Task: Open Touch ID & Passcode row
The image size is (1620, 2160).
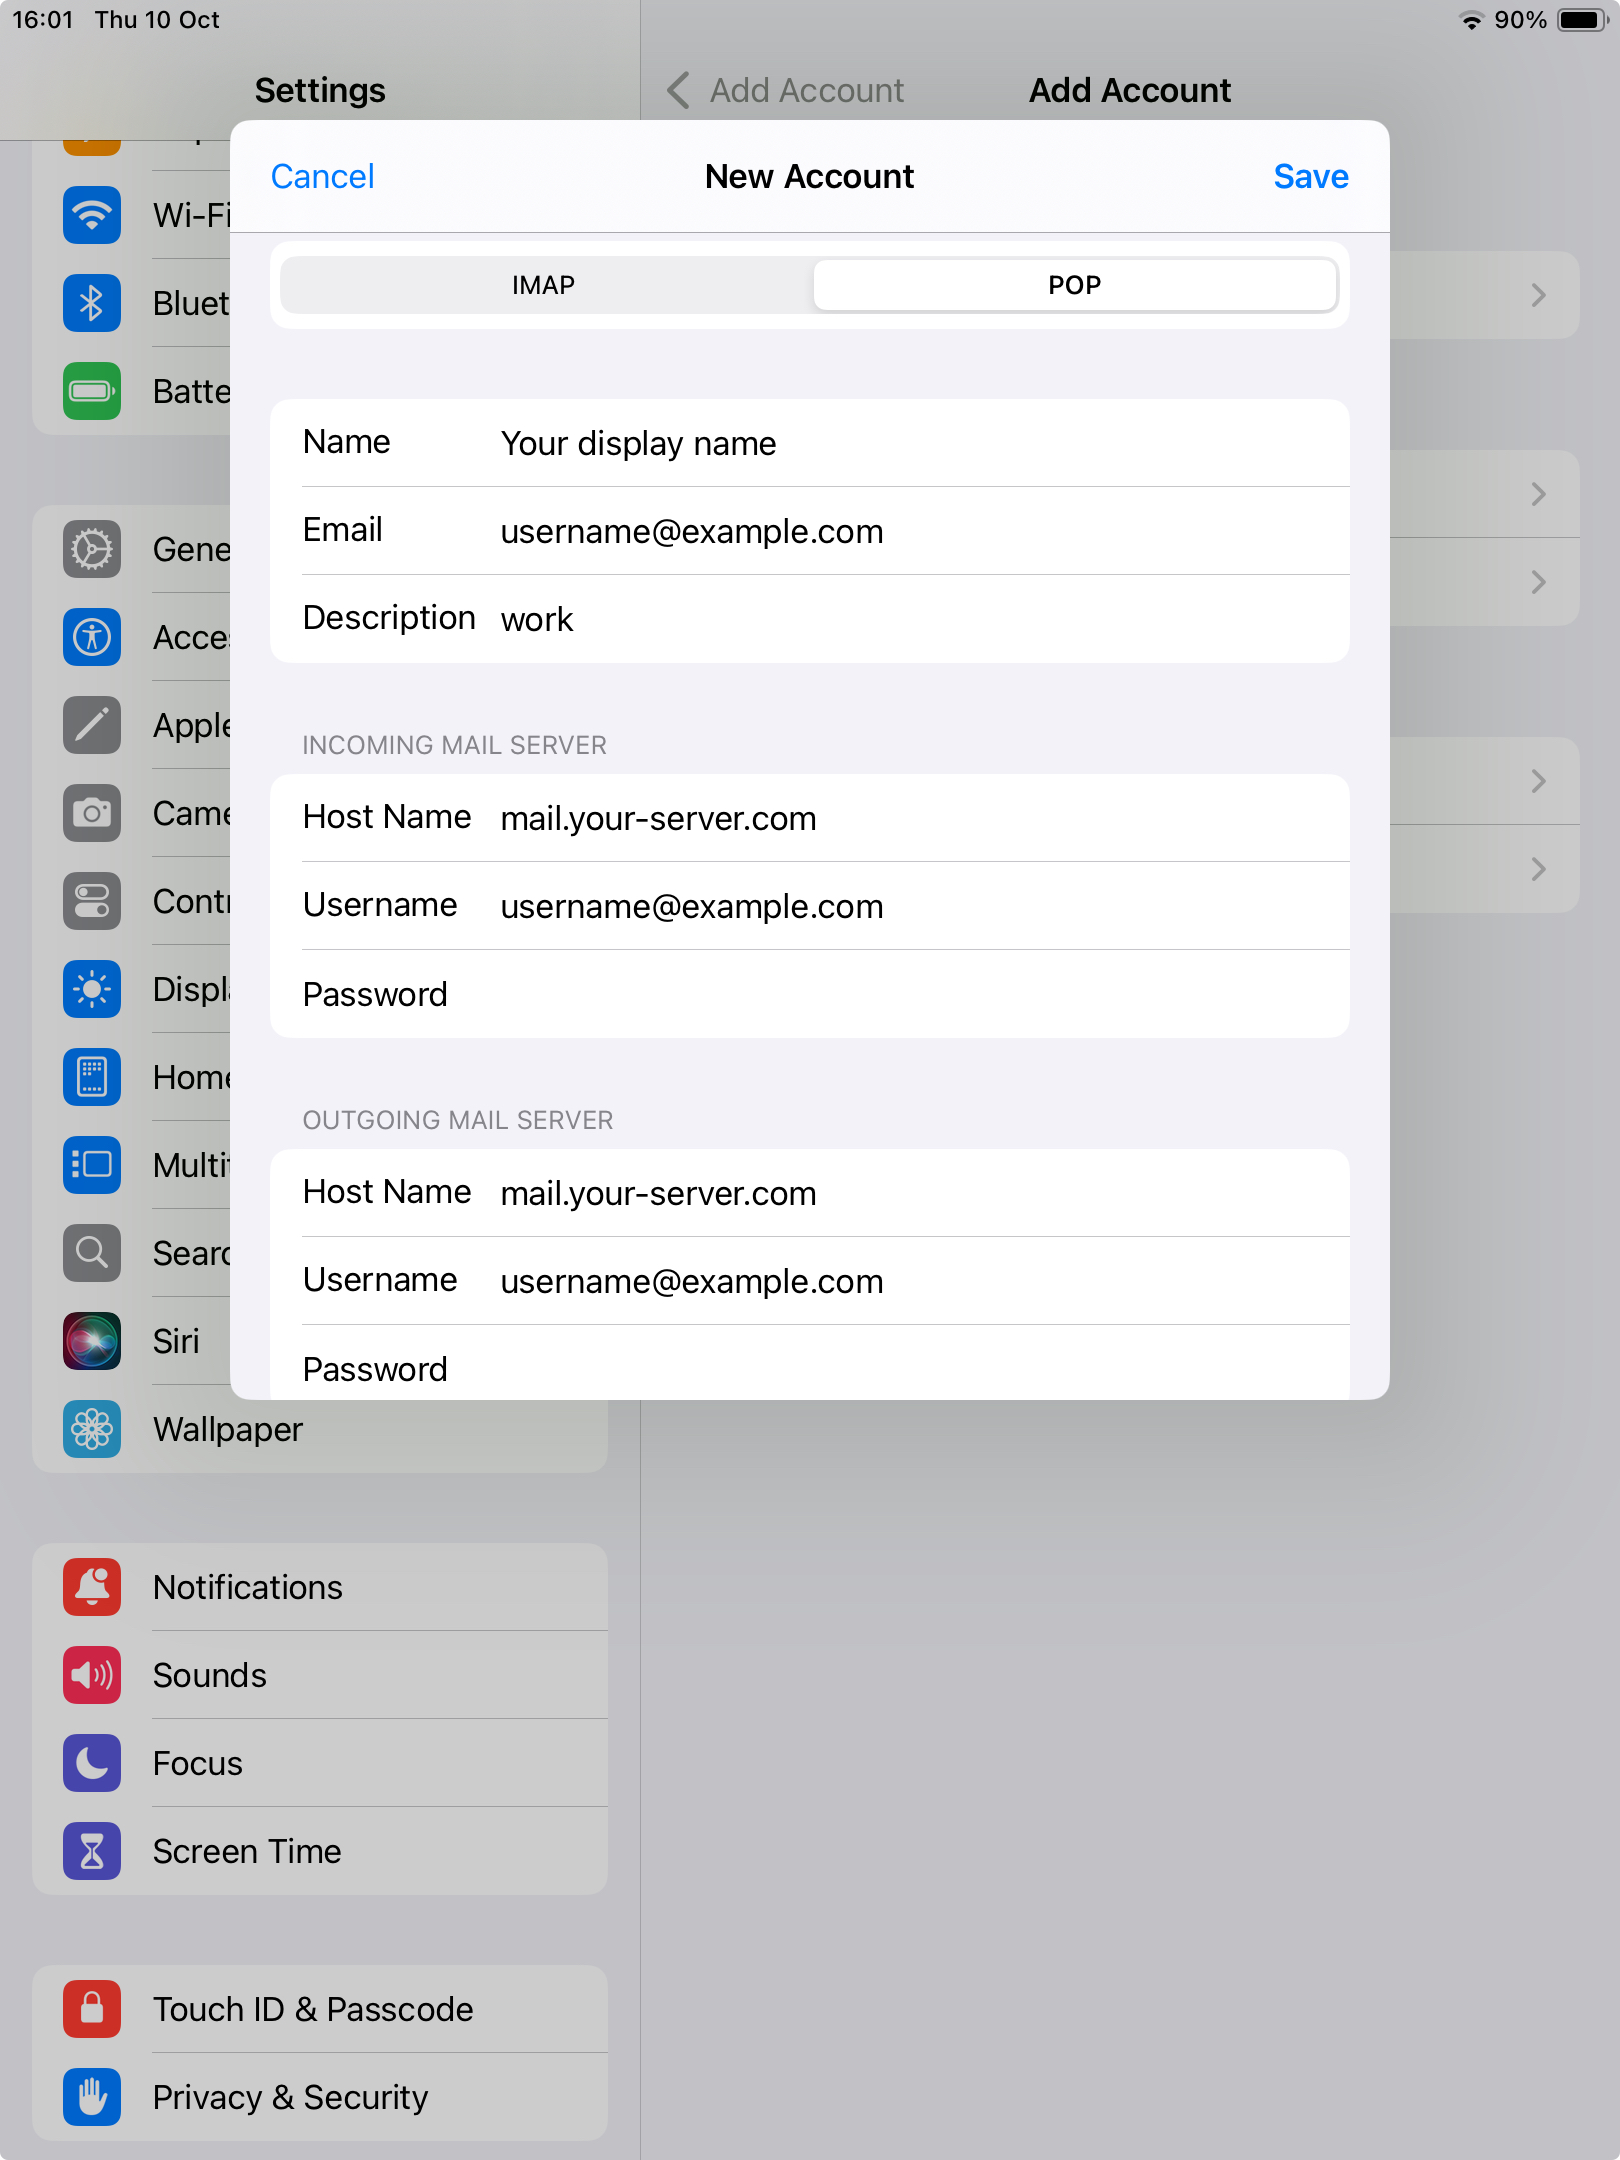Action: click(320, 2009)
